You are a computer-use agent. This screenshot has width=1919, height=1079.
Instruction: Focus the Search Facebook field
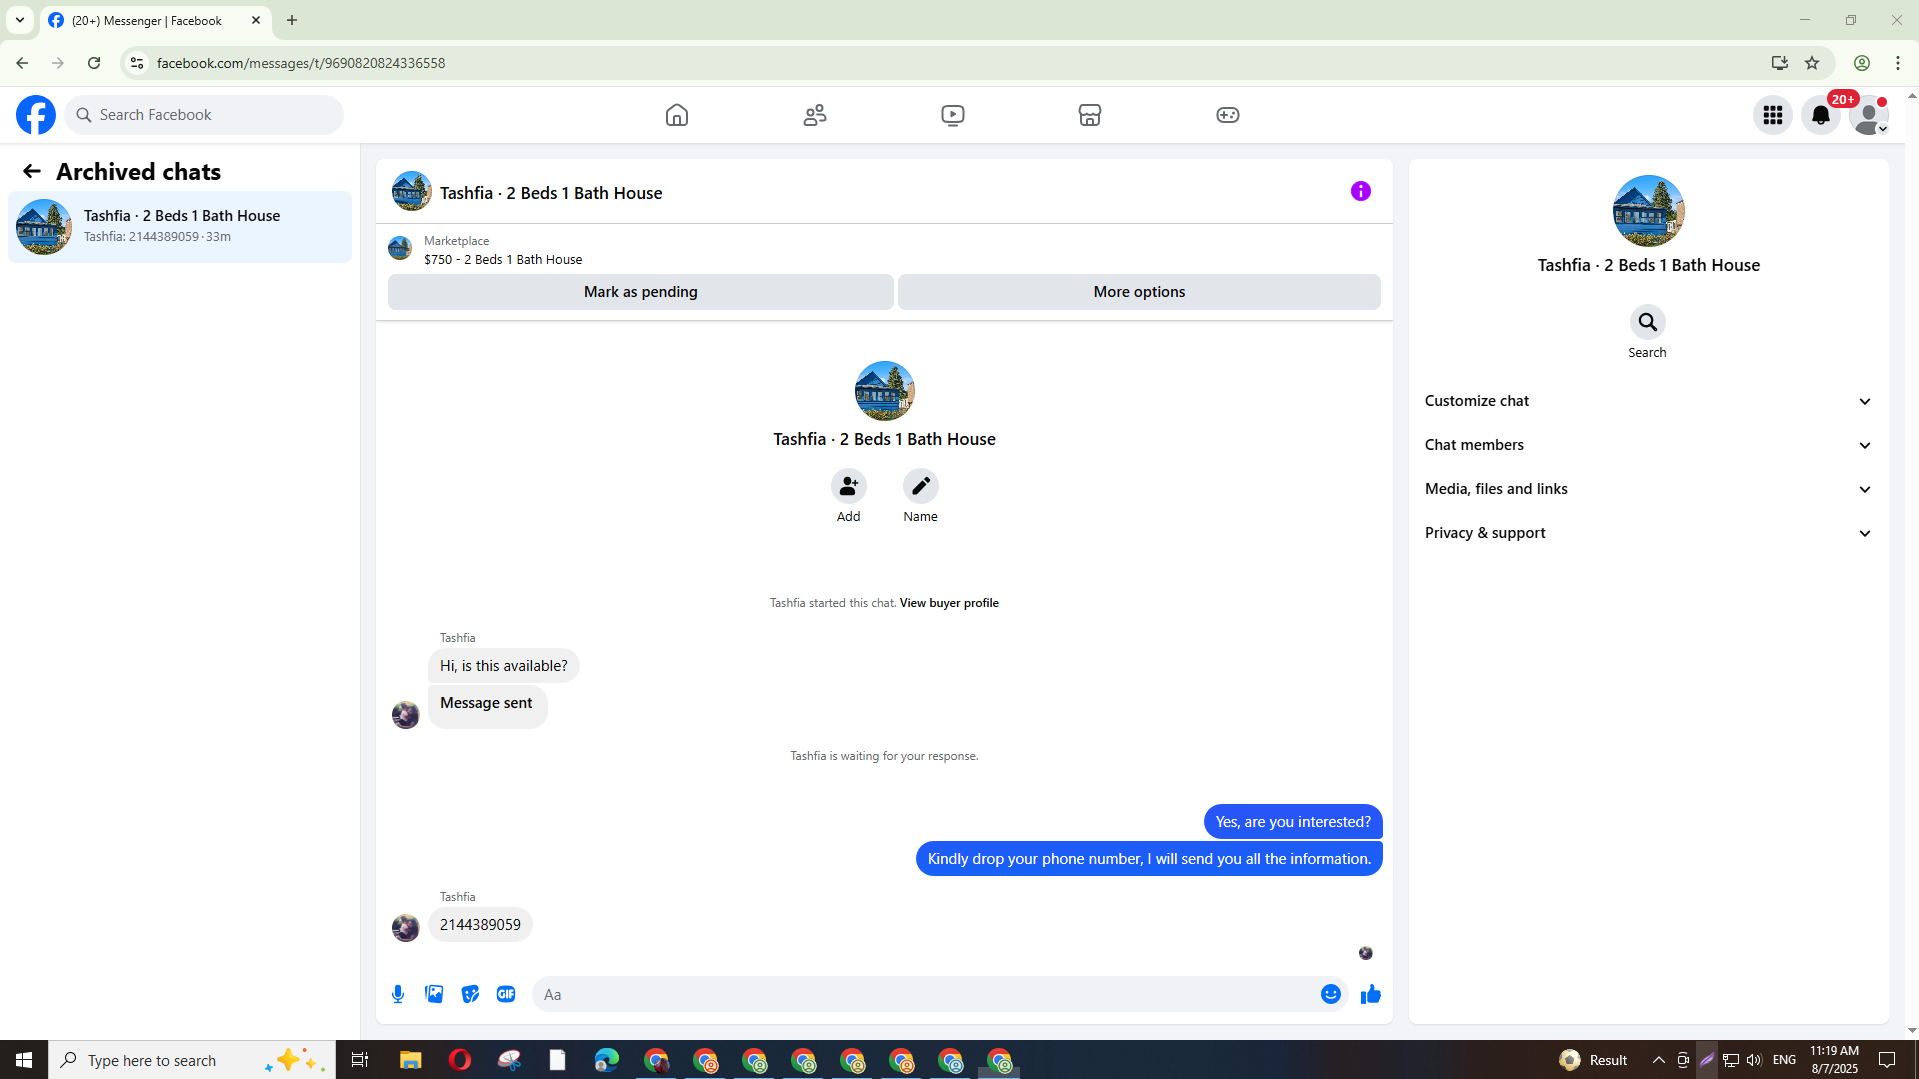point(204,115)
